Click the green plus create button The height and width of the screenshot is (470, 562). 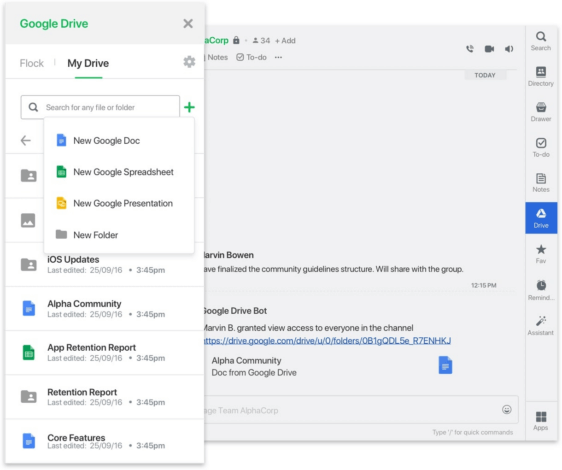click(189, 107)
